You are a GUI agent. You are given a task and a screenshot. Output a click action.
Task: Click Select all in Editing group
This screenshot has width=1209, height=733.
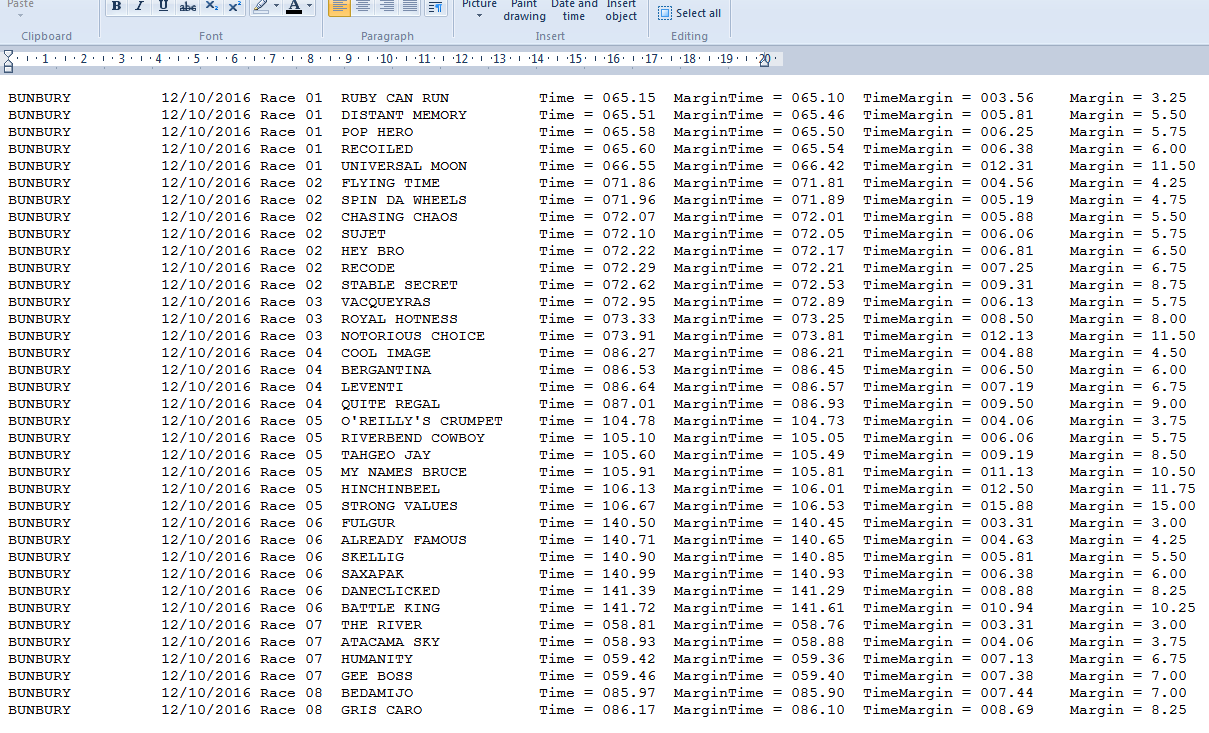689,13
